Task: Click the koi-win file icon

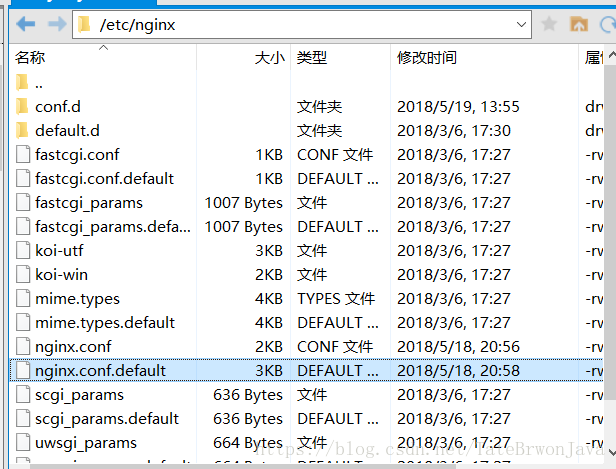Action: (x=23, y=274)
